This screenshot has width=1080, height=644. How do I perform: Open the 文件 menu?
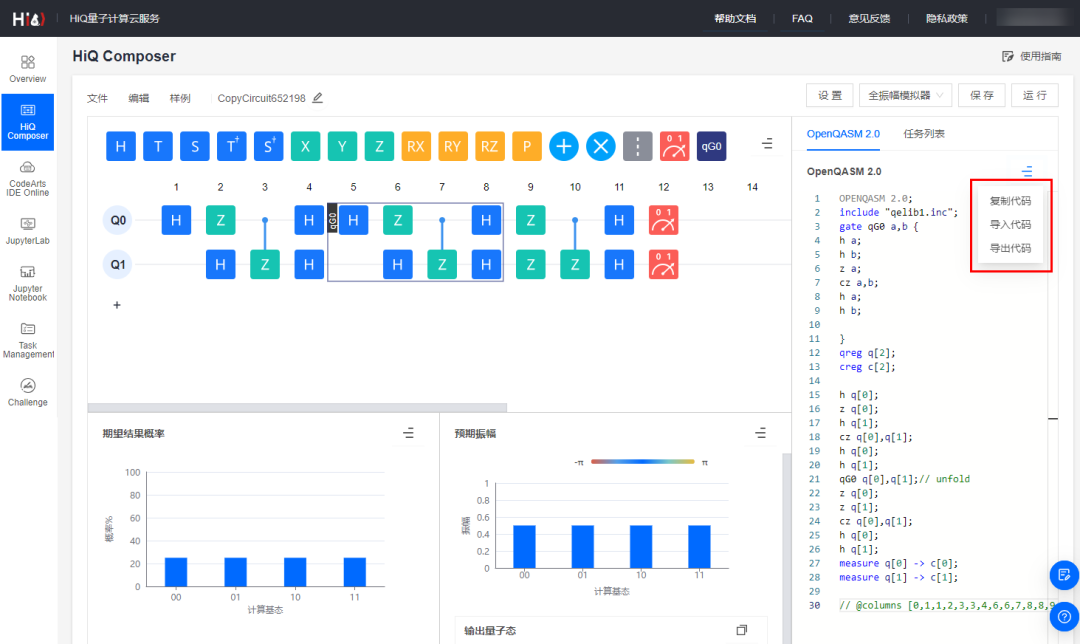point(97,98)
